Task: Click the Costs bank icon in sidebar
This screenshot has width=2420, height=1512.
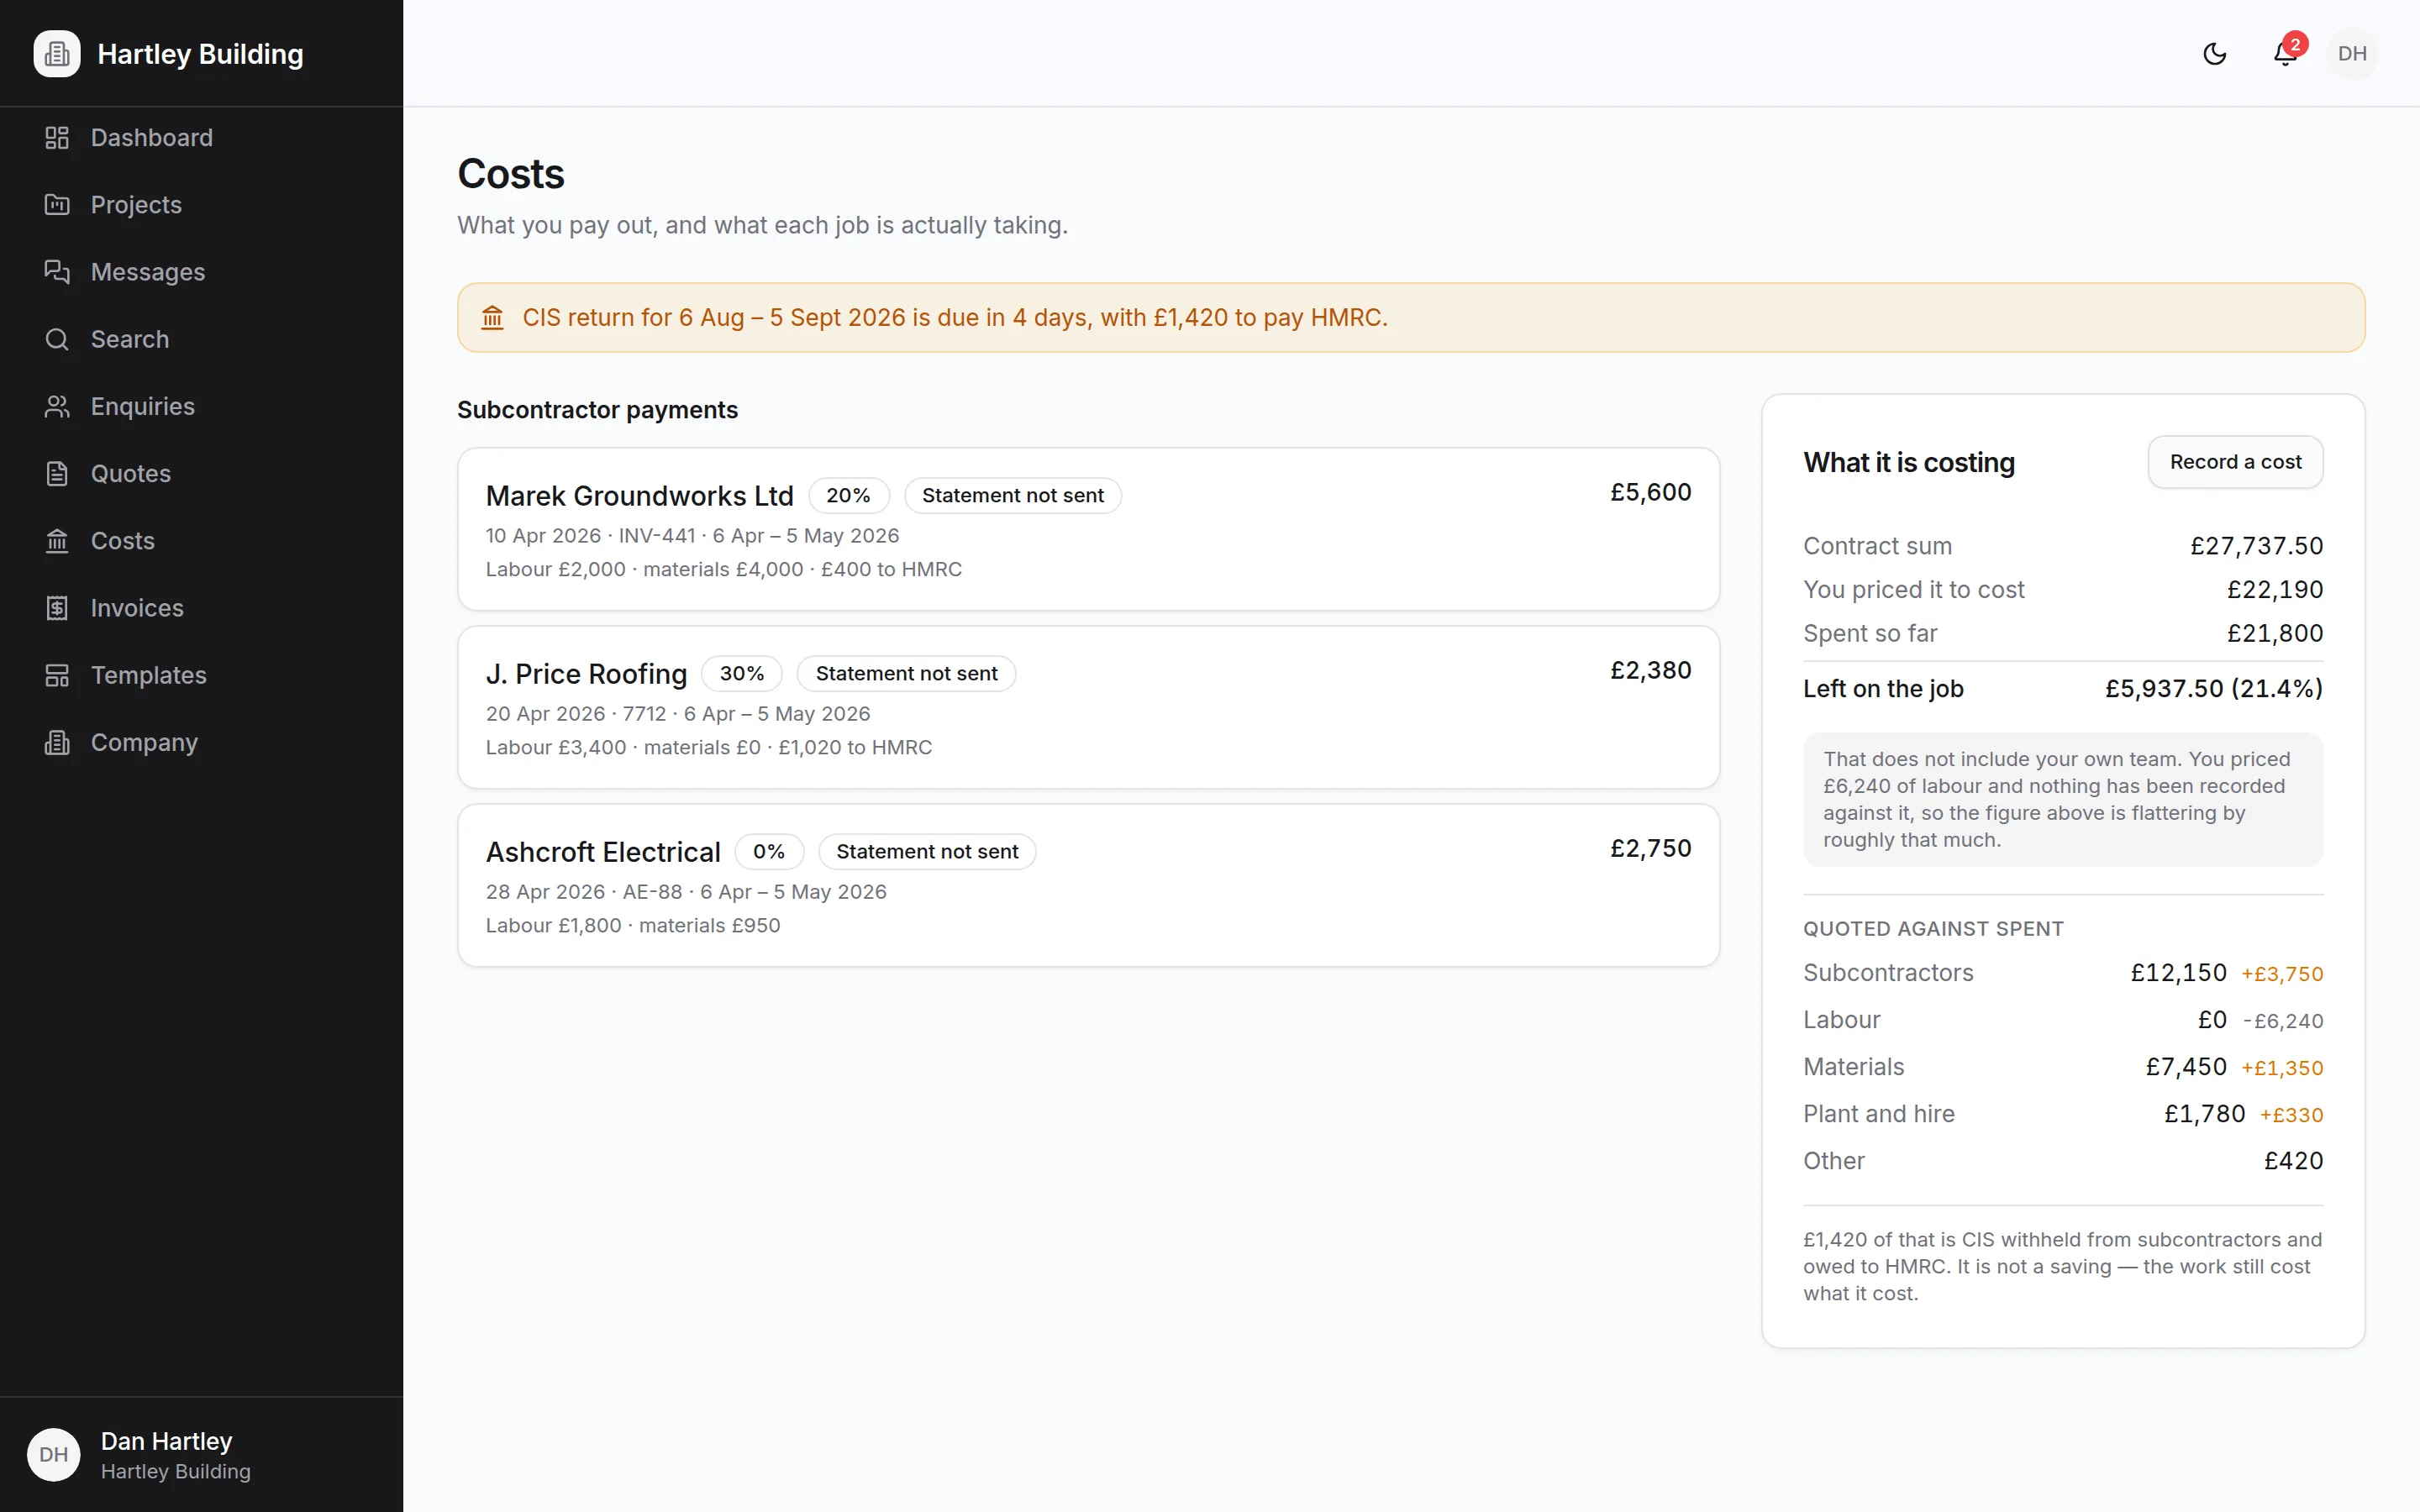Action: (57, 541)
